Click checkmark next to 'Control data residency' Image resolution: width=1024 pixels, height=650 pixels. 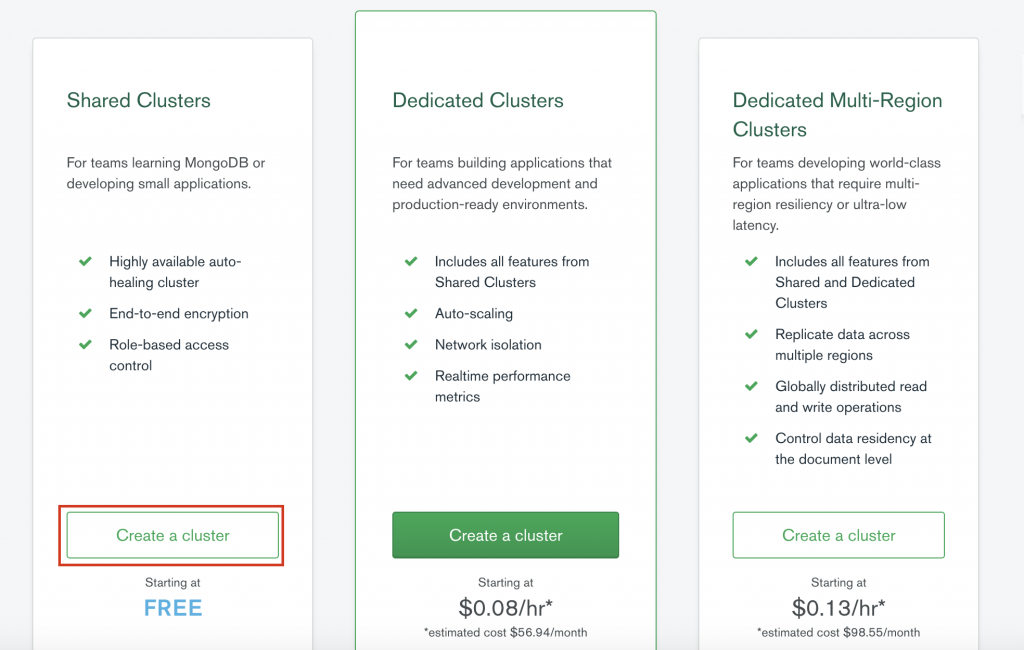click(751, 438)
